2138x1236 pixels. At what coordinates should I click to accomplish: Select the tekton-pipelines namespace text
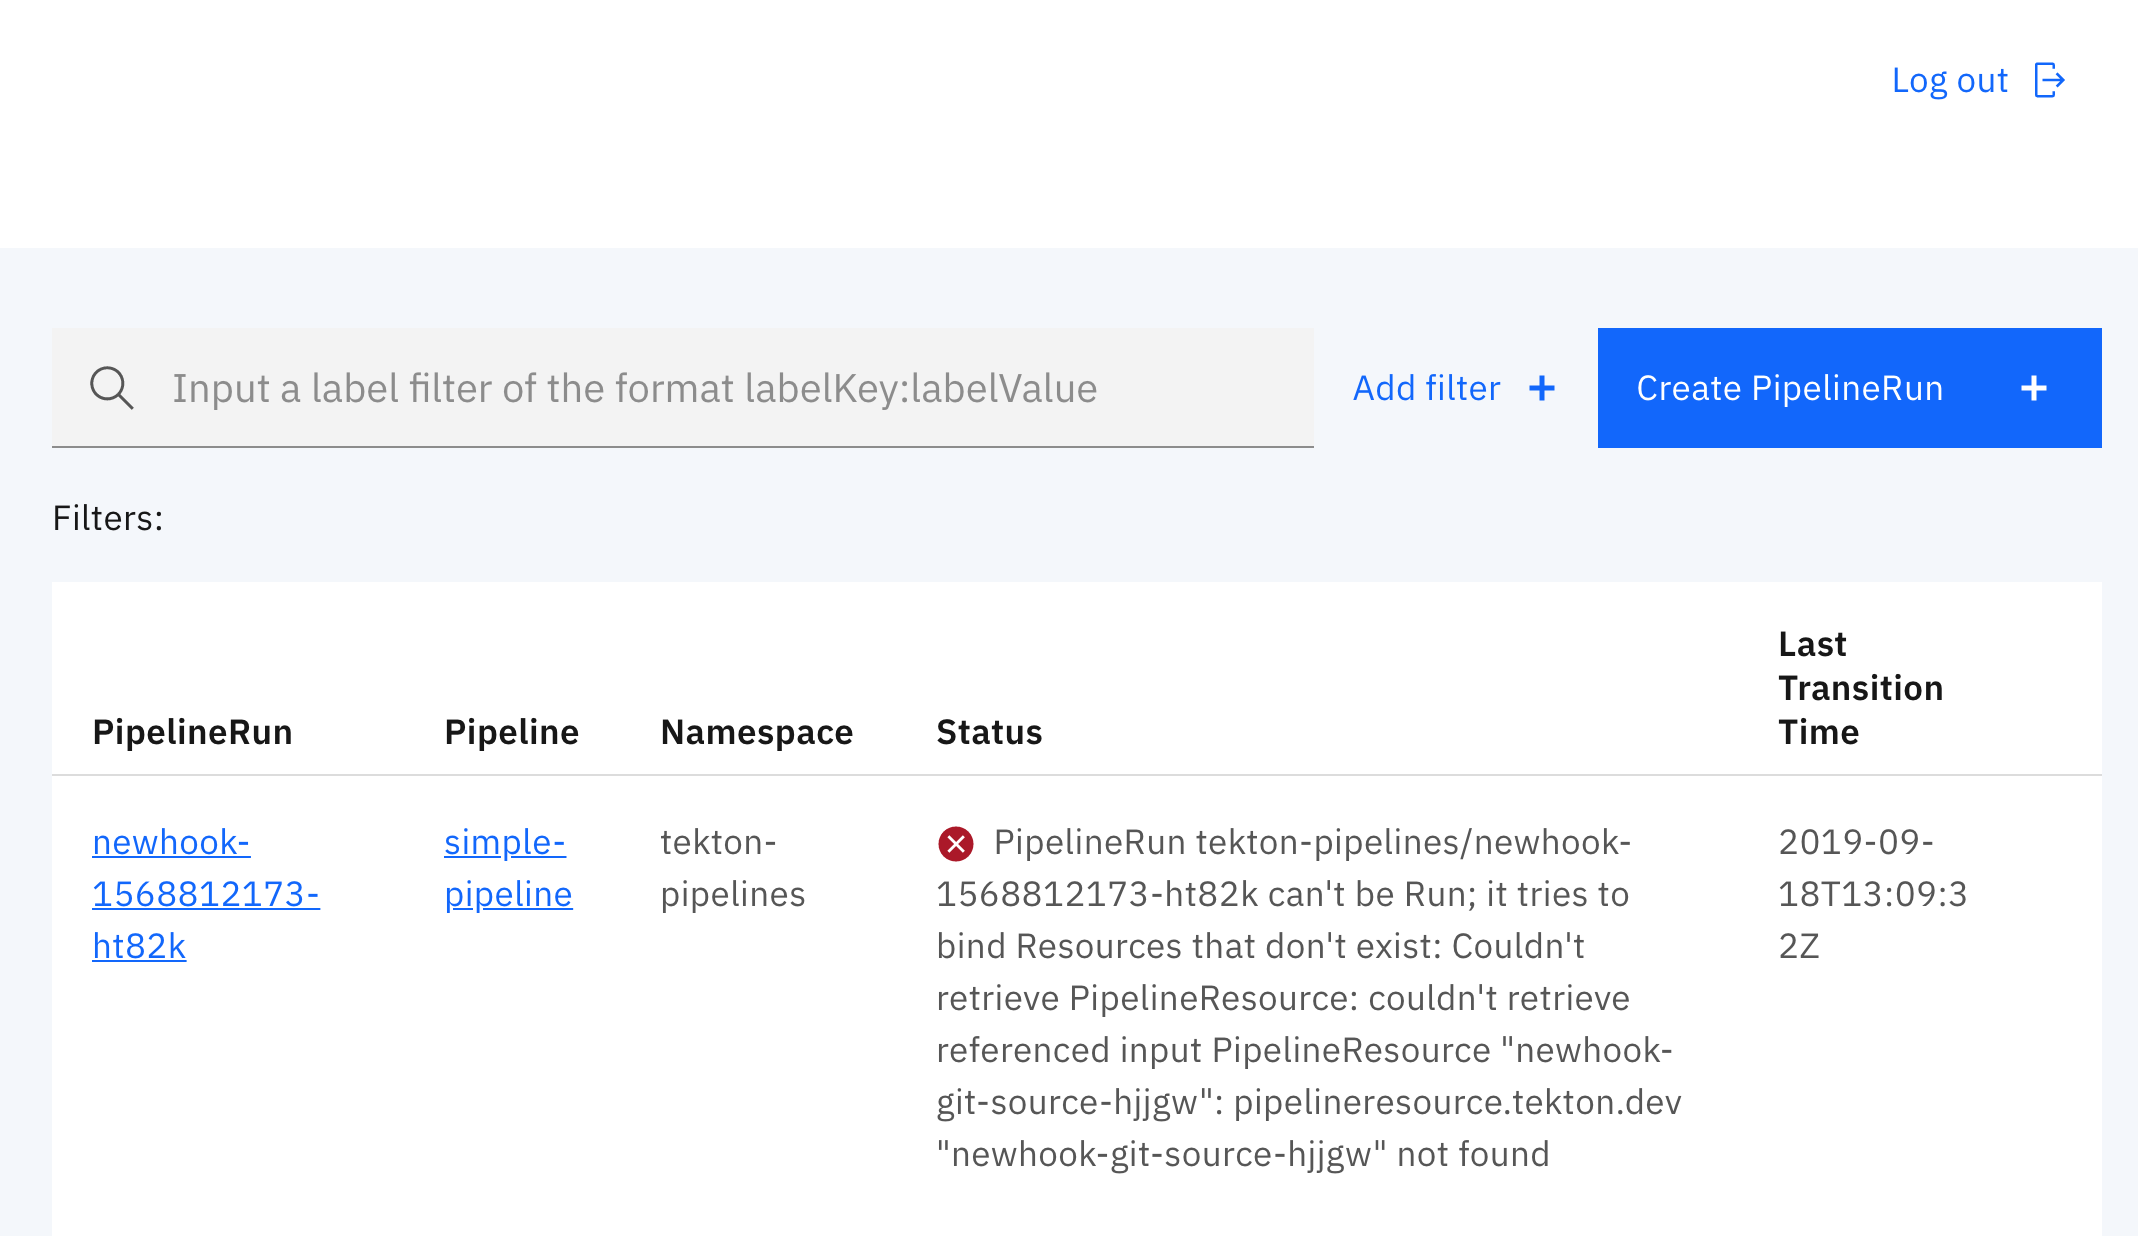(x=731, y=868)
